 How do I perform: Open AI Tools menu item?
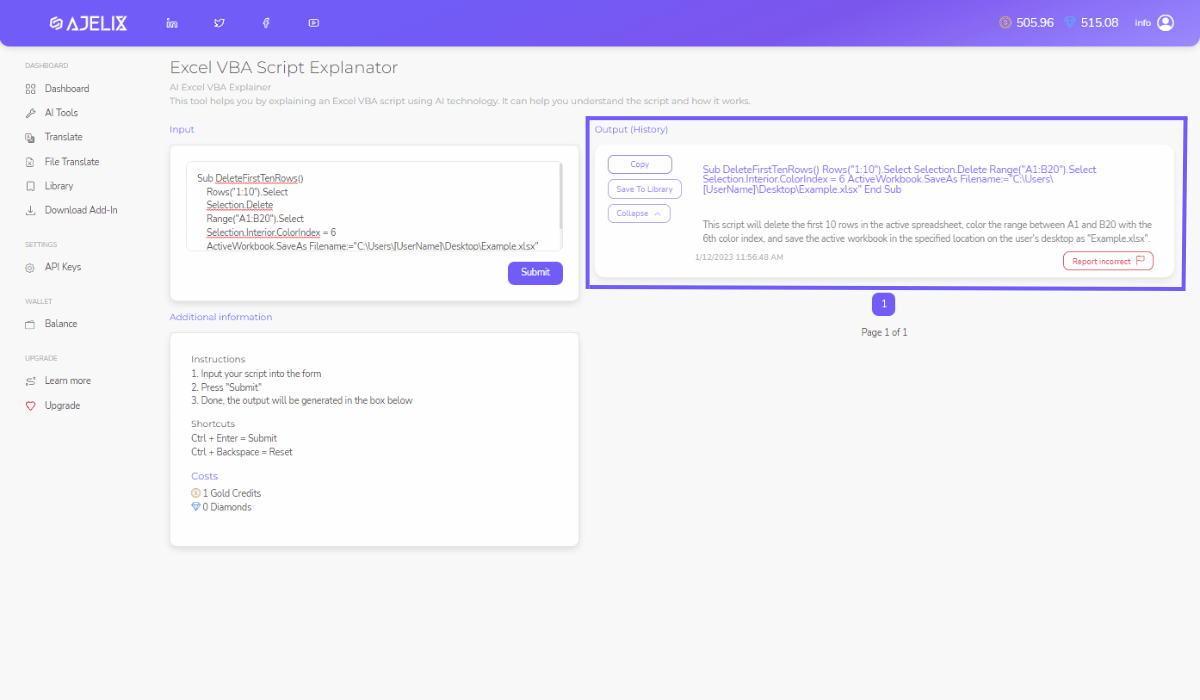click(61, 113)
